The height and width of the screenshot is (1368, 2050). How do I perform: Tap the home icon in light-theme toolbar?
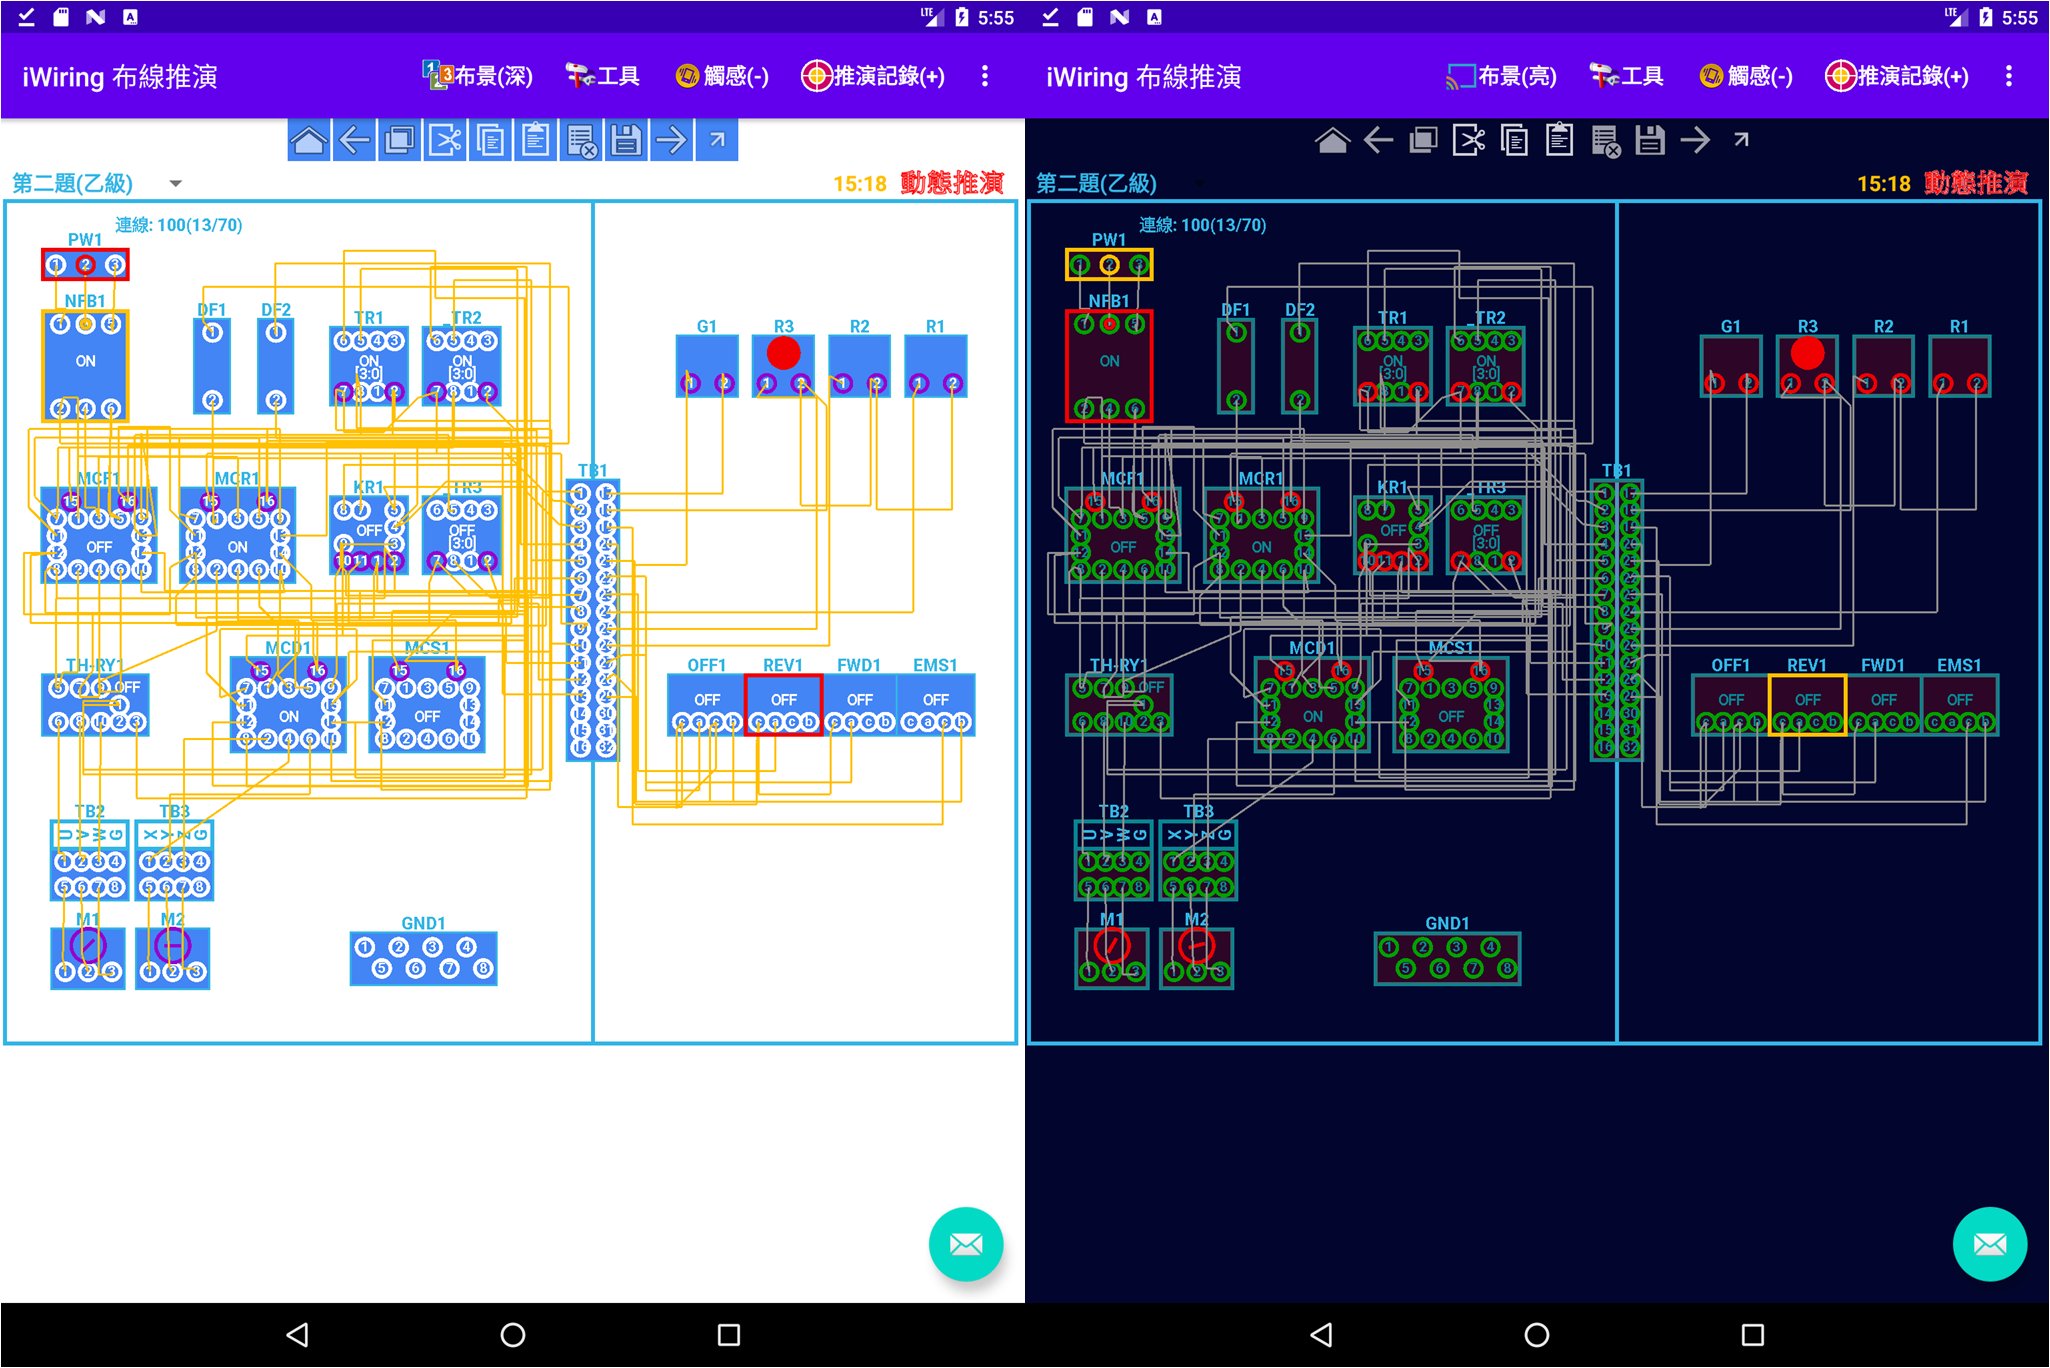point(309,140)
